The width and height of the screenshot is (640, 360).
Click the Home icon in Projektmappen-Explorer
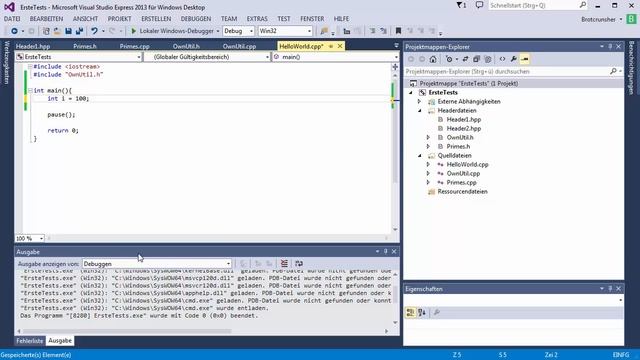point(433,59)
